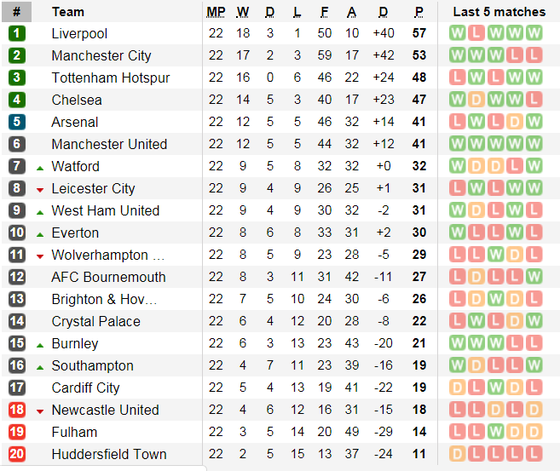
Task: Click Chelsea's orange draw badge in last matches
Action: (476, 100)
